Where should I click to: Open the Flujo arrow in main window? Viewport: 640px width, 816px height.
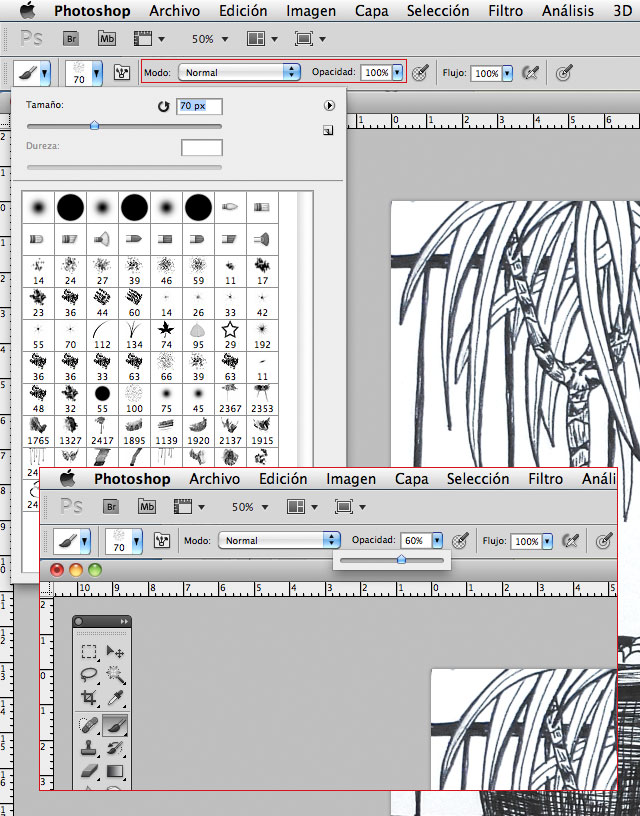(x=507, y=73)
